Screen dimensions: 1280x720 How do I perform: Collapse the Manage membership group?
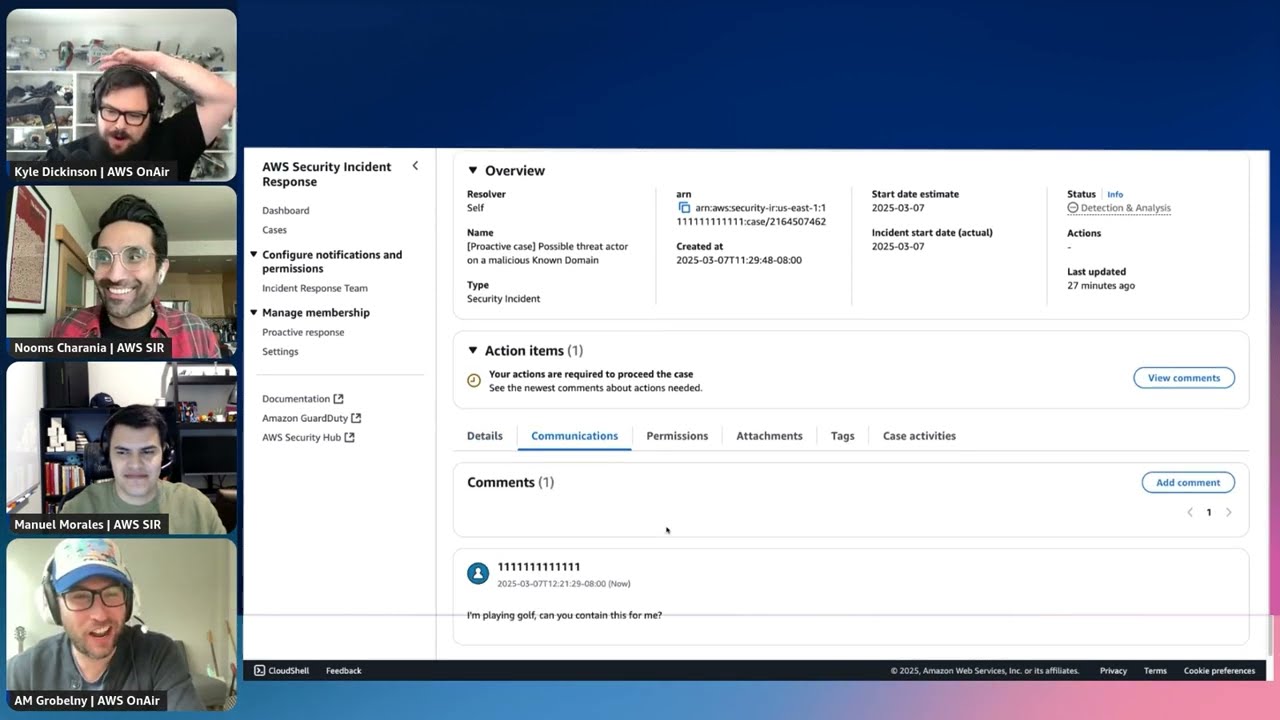(x=254, y=313)
